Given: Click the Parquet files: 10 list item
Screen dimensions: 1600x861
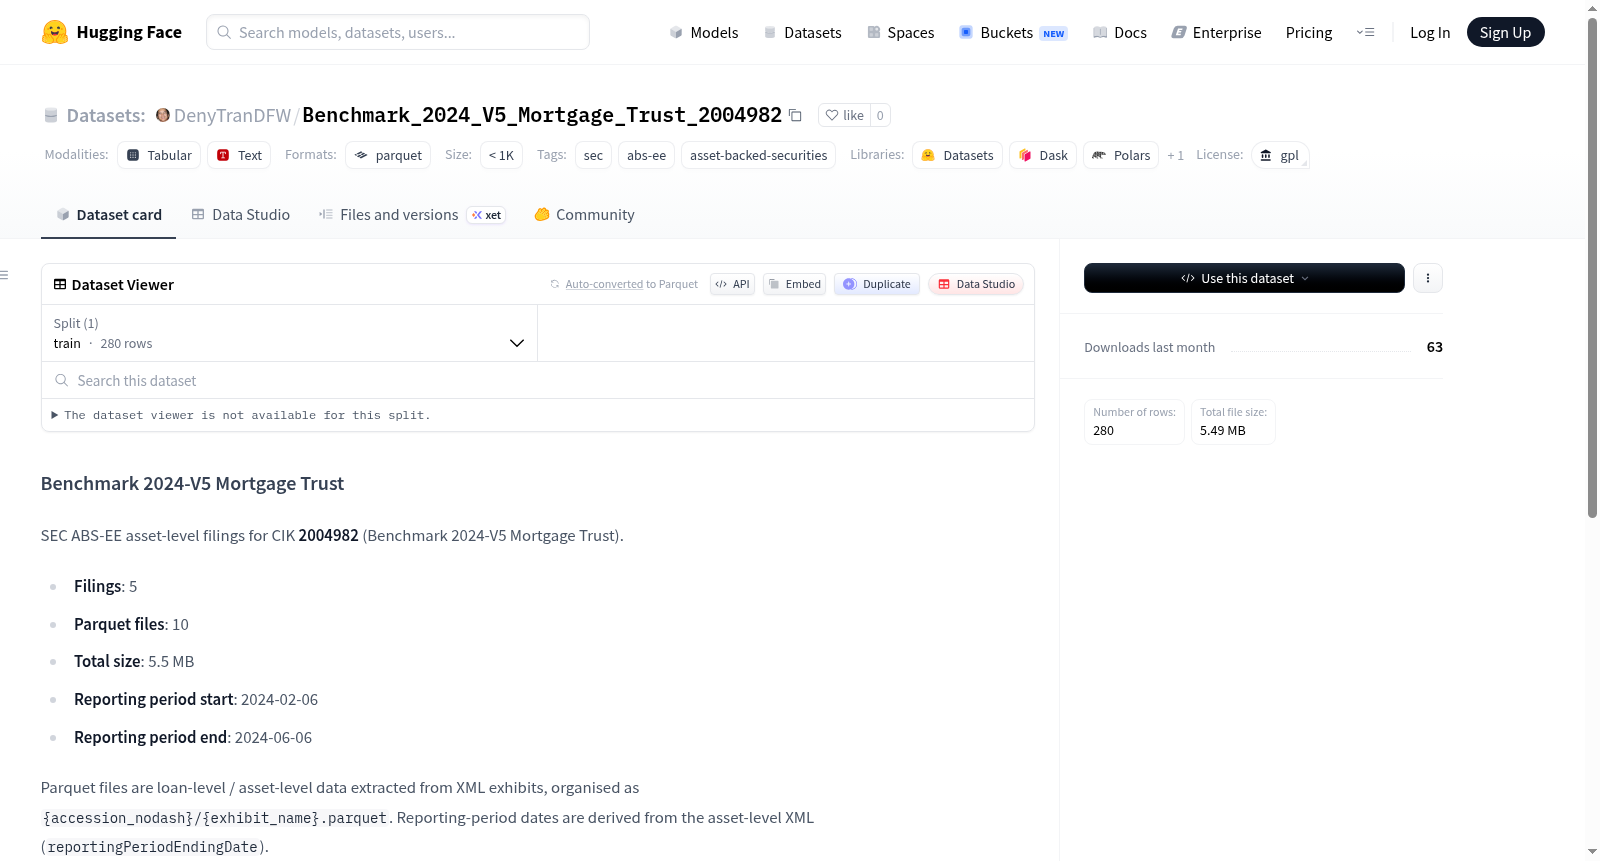Looking at the screenshot, I should coord(131,624).
